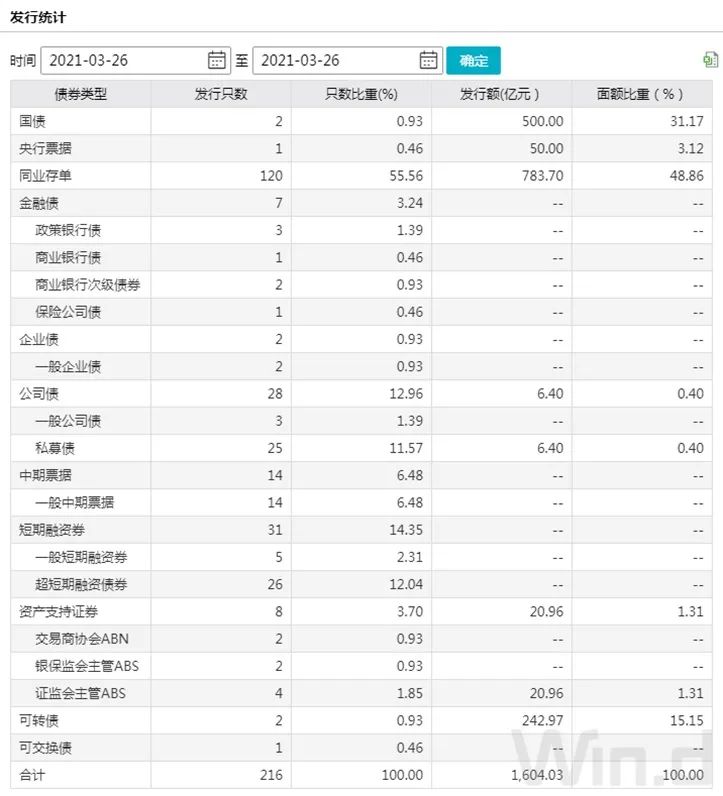723x796 pixels.
Task: Click the 31.17 face value share cell
Action: [686, 121]
